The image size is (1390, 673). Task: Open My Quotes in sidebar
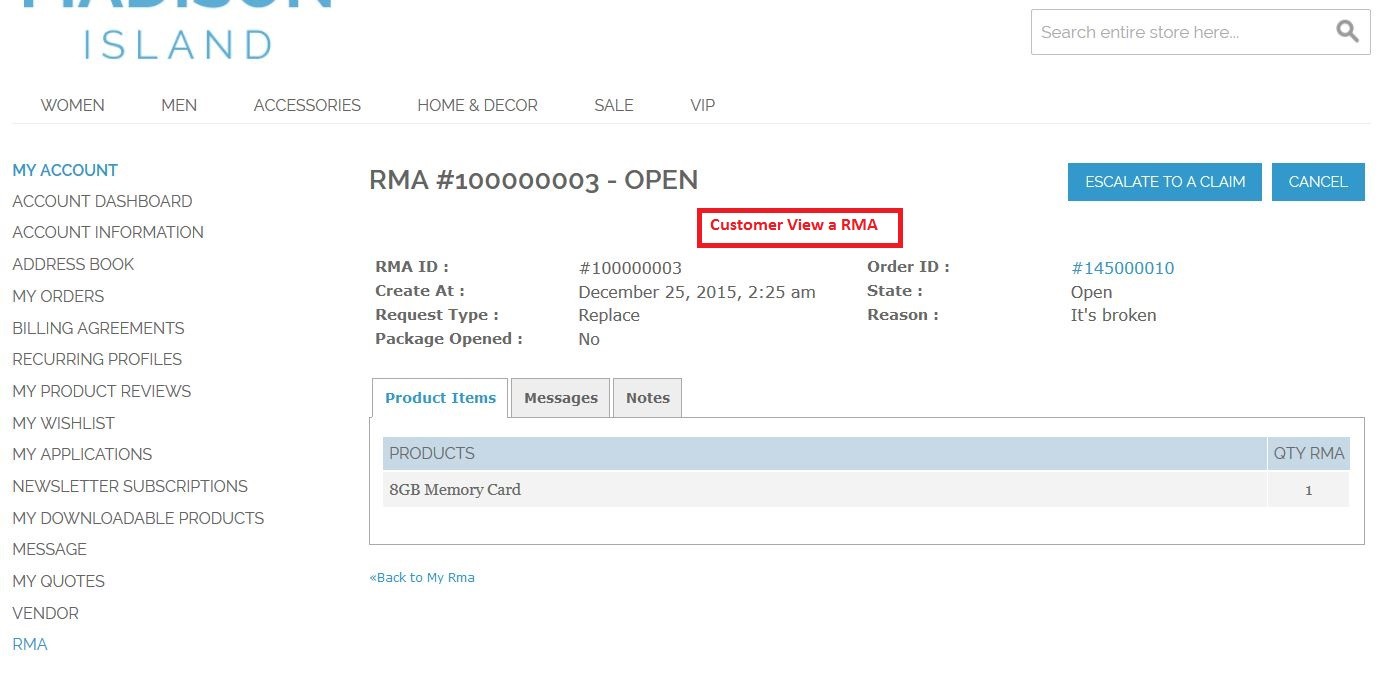point(58,581)
